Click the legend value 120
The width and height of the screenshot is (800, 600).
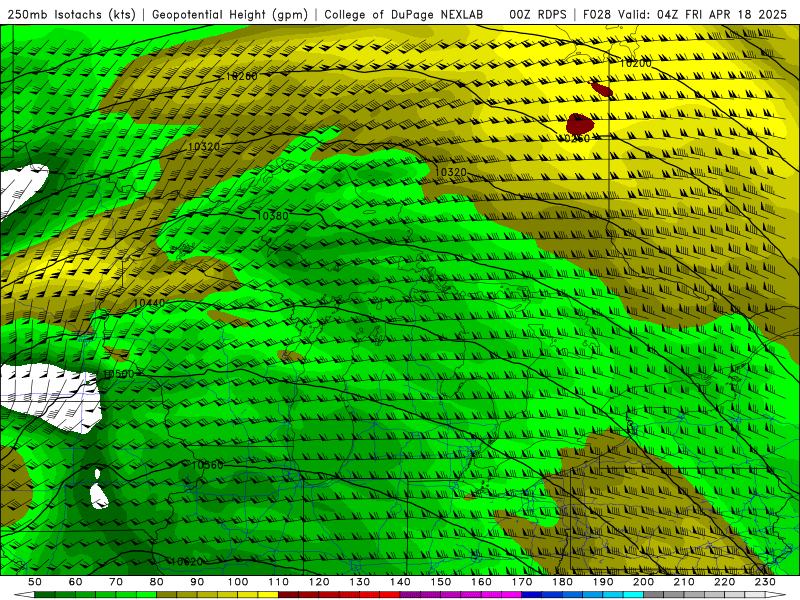(319, 582)
